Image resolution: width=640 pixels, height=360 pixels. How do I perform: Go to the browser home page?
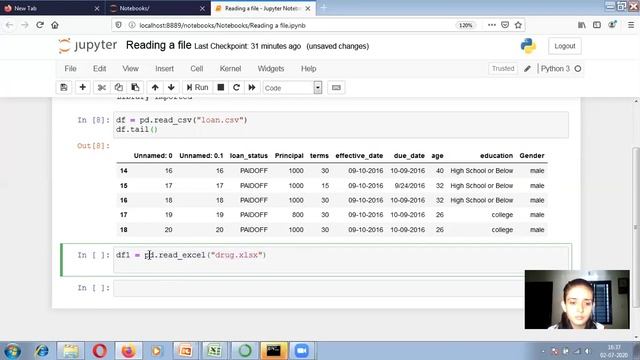55,25
